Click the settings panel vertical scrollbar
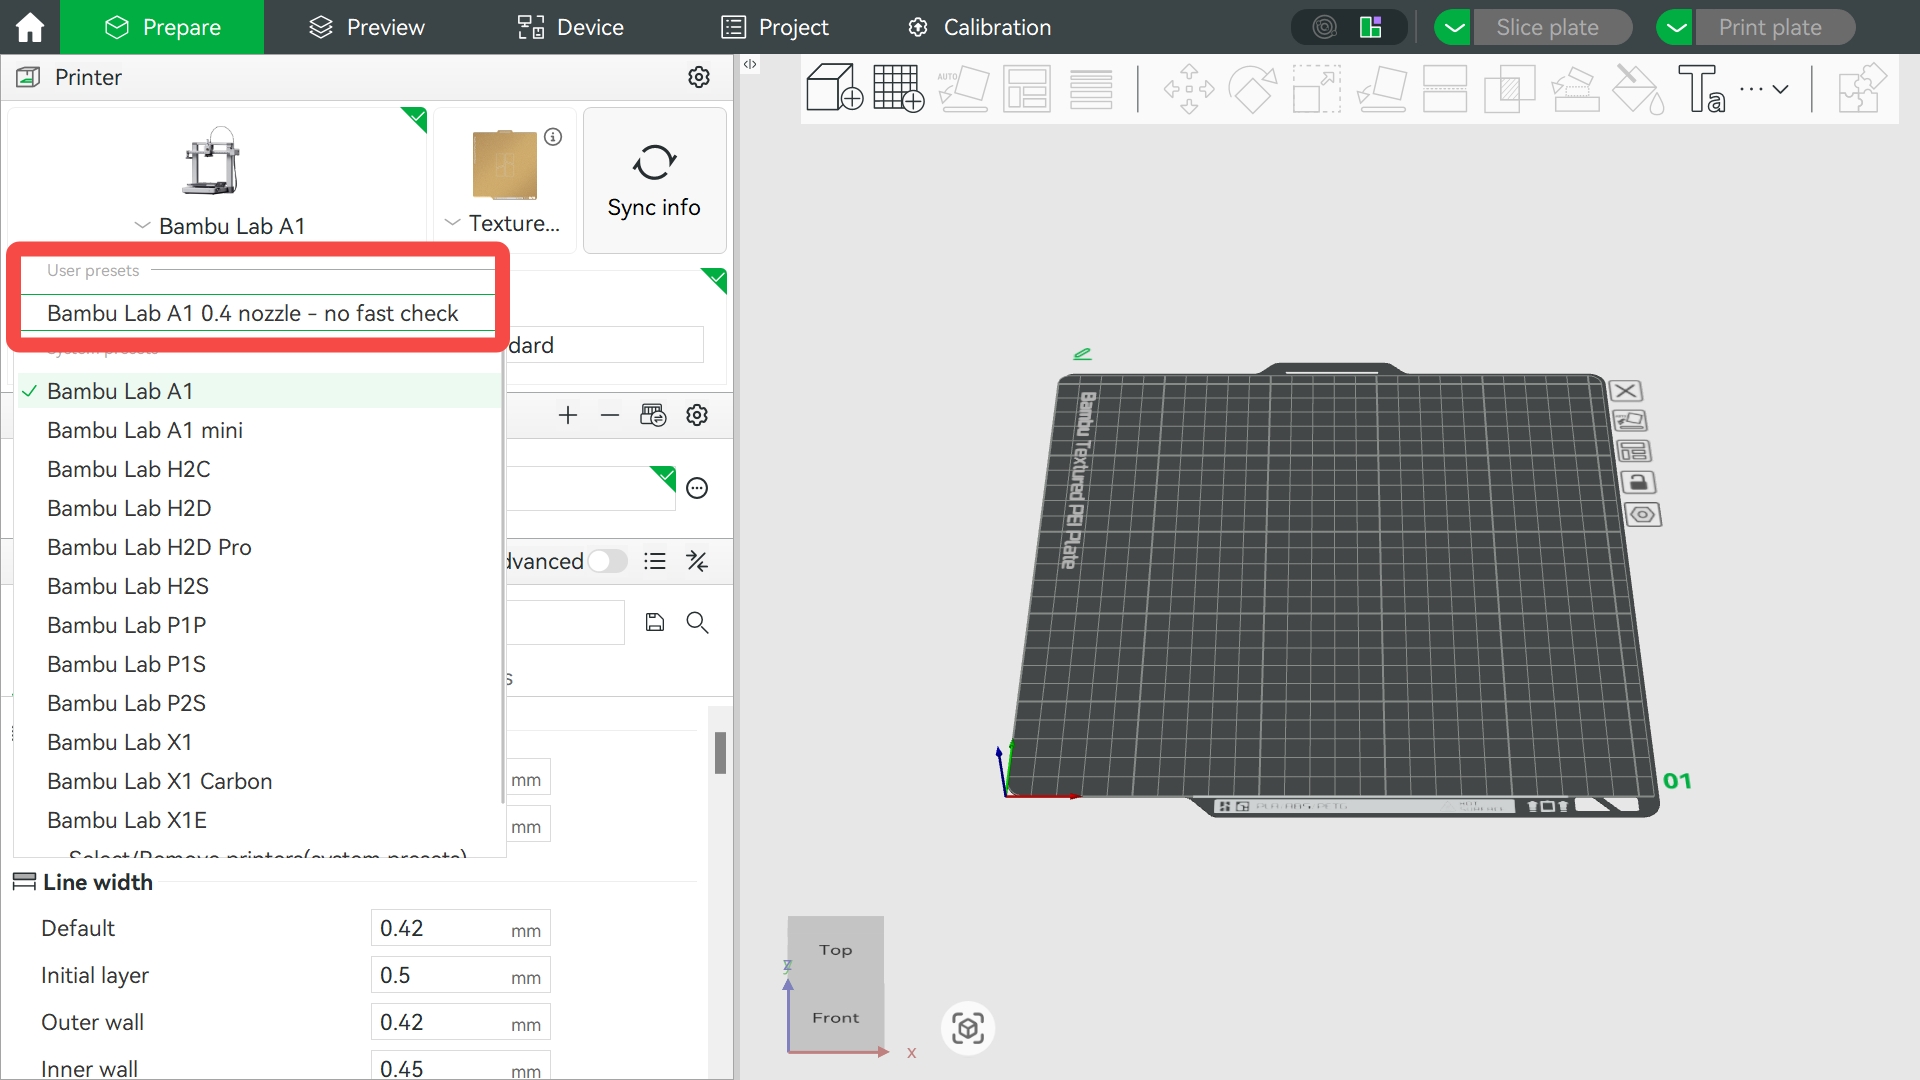 click(720, 752)
